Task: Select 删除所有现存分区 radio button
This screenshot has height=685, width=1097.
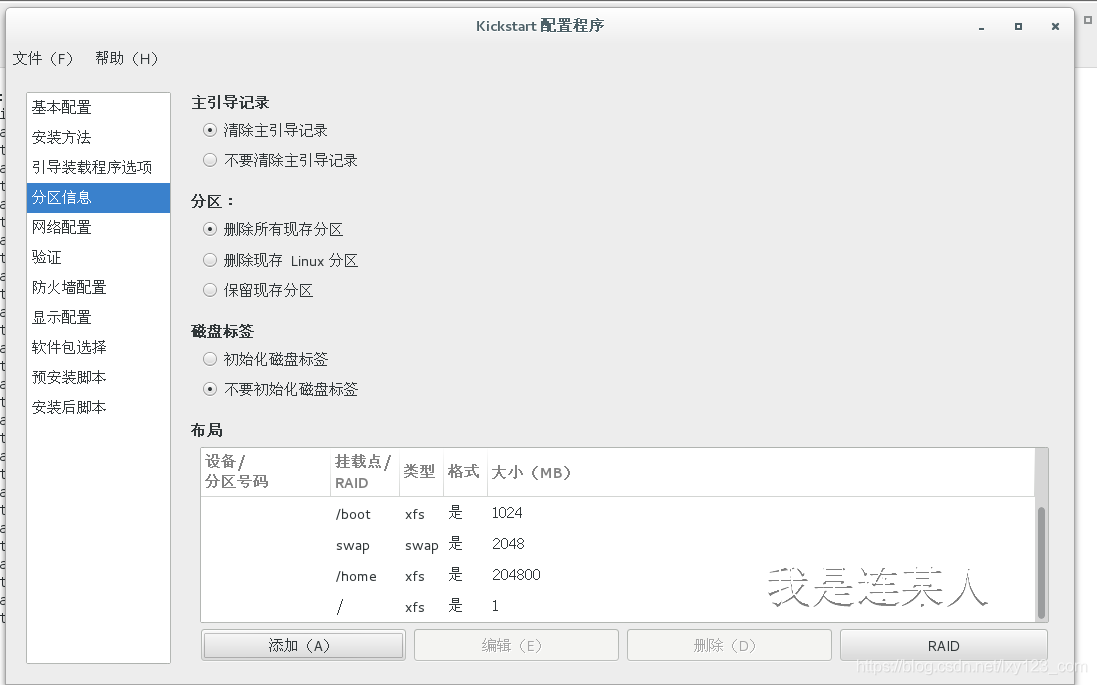Action: point(210,229)
